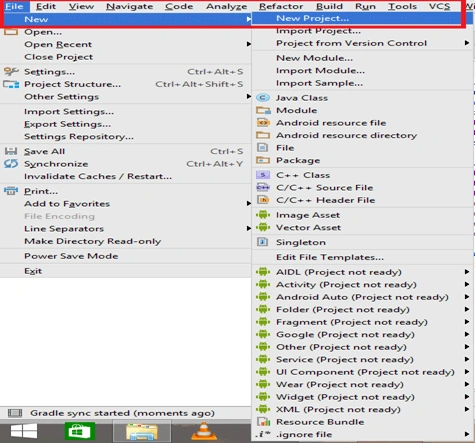Click the Print printer icon
Viewport: 475px width, 443px height.
(x=11, y=191)
